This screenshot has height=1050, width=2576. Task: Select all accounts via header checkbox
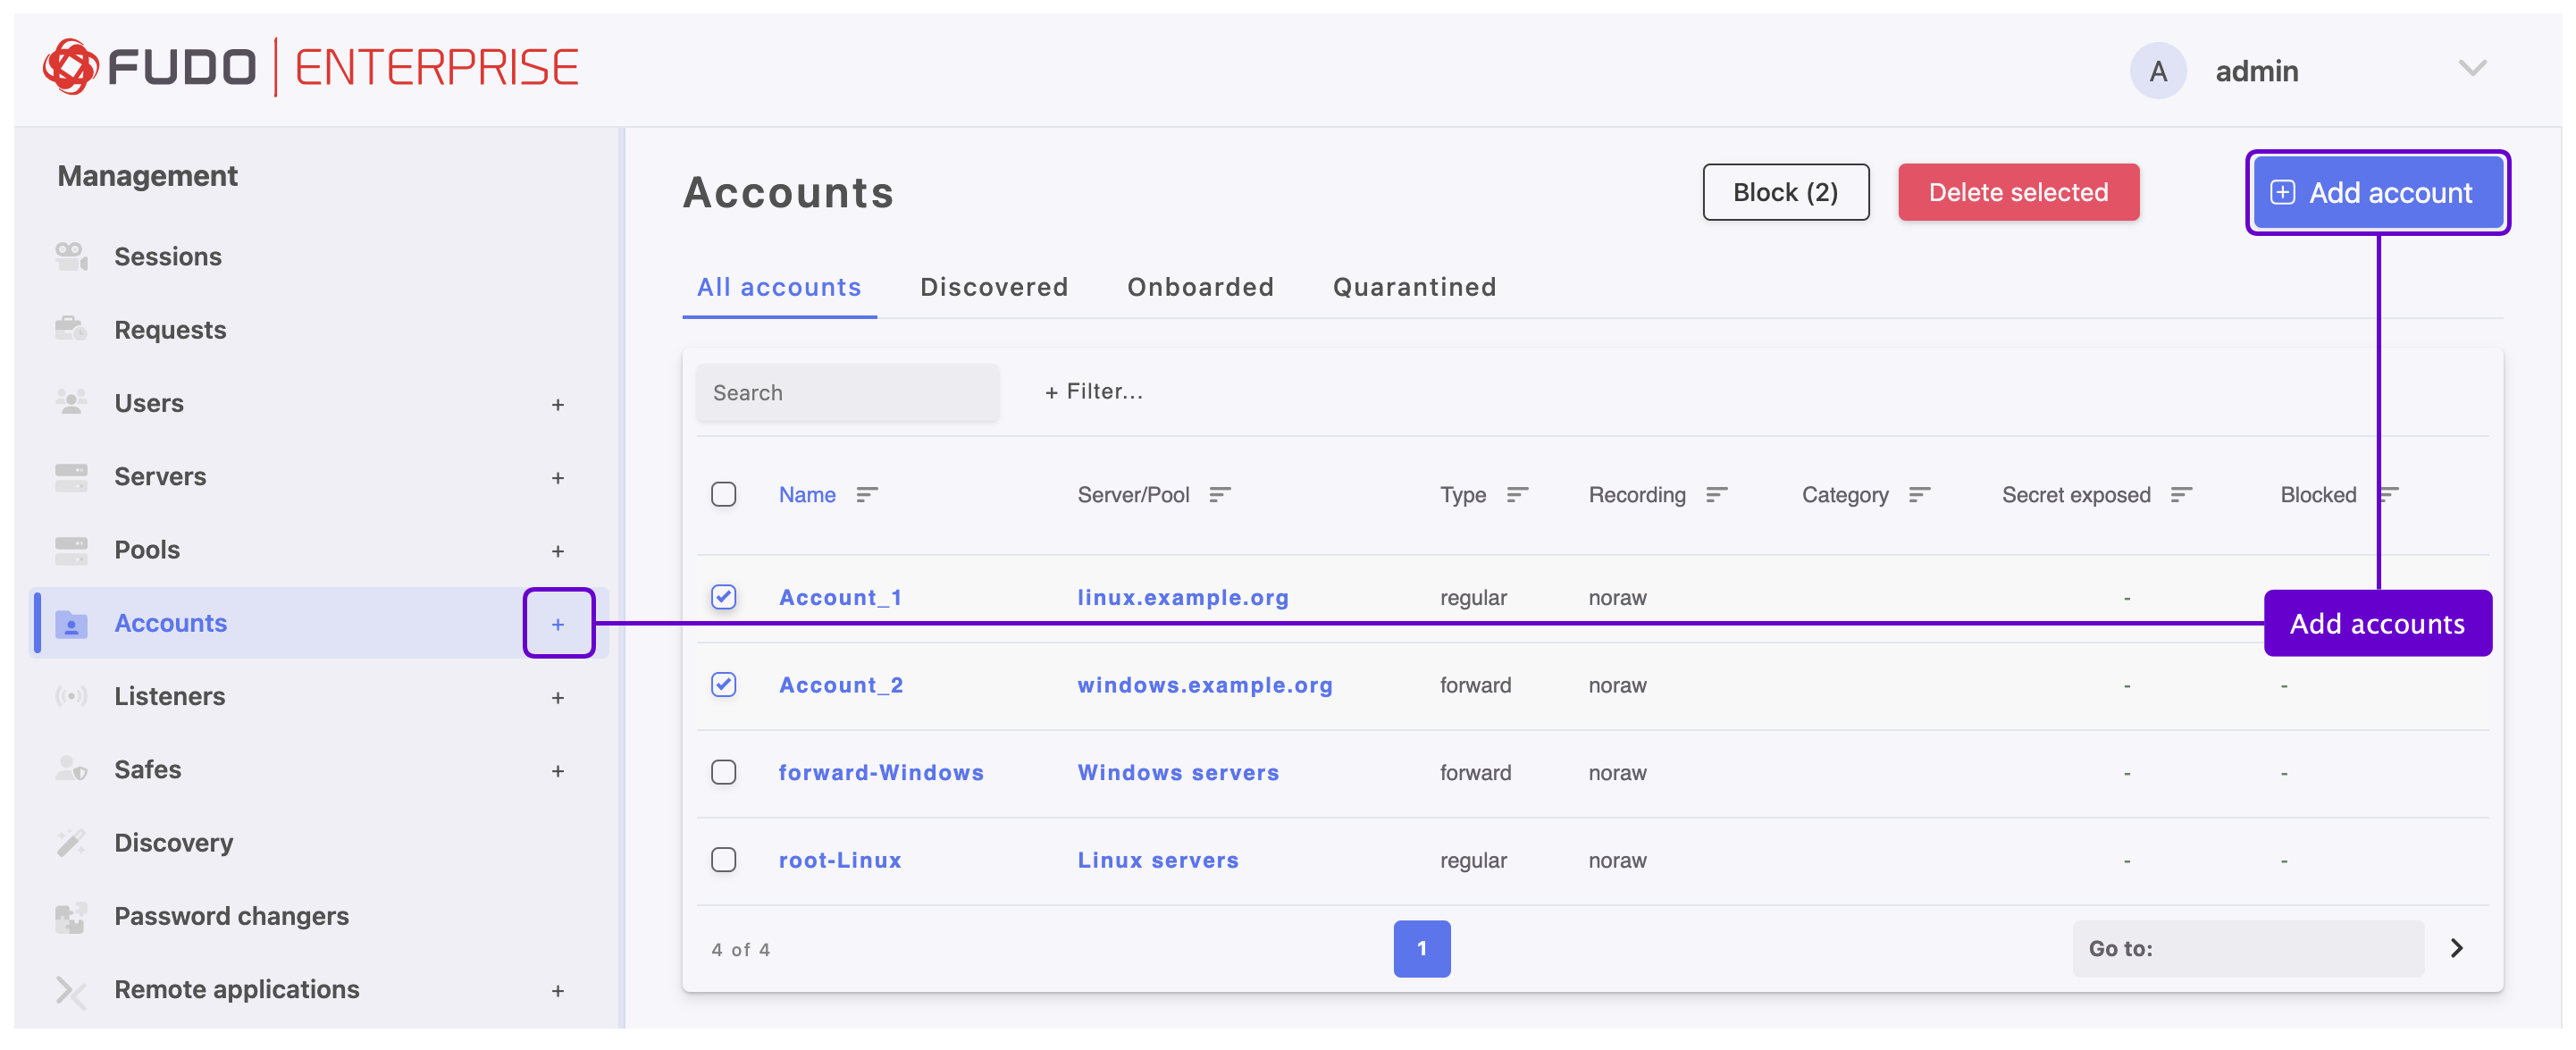[x=724, y=493]
